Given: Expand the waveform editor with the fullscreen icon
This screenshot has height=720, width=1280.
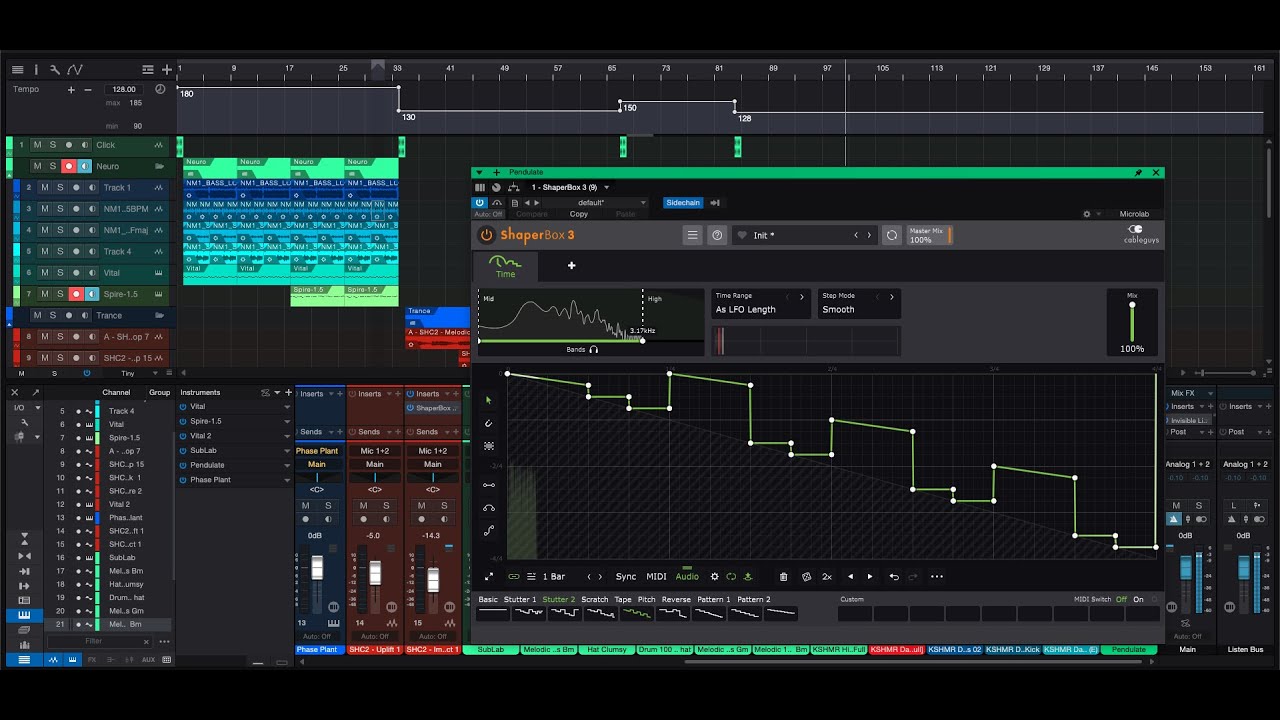Looking at the screenshot, I should [x=489, y=576].
